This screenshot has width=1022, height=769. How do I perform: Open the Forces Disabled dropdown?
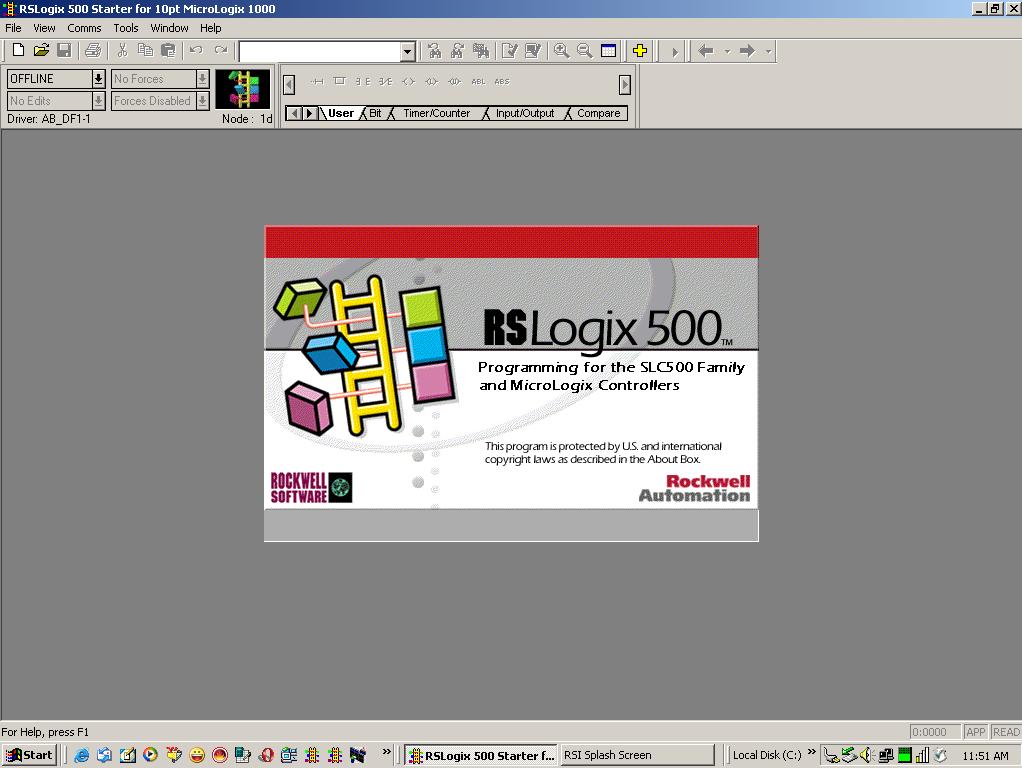coord(203,101)
